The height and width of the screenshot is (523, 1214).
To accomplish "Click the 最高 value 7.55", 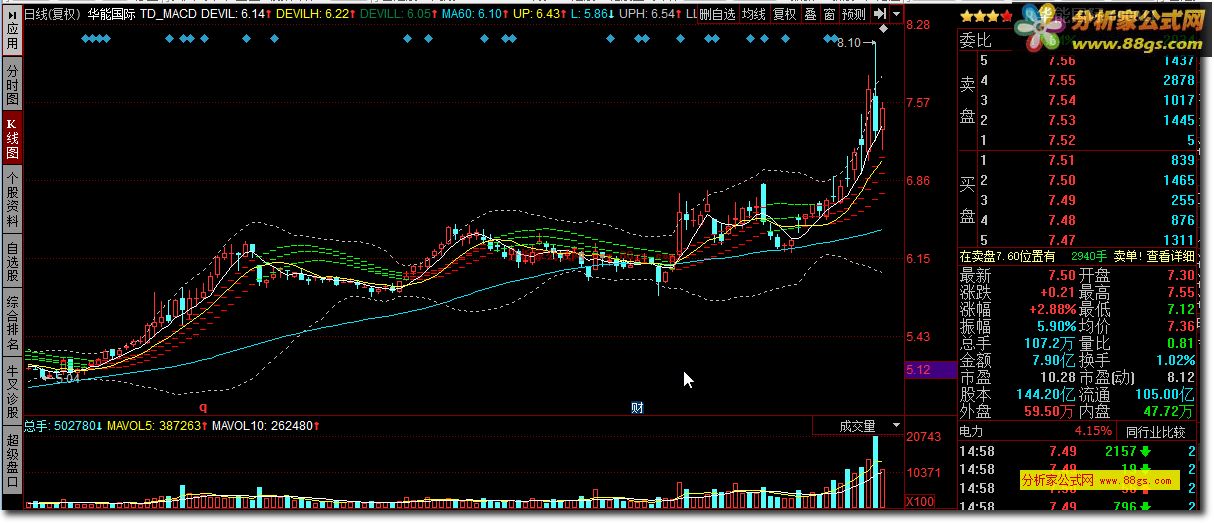I will point(1180,293).
